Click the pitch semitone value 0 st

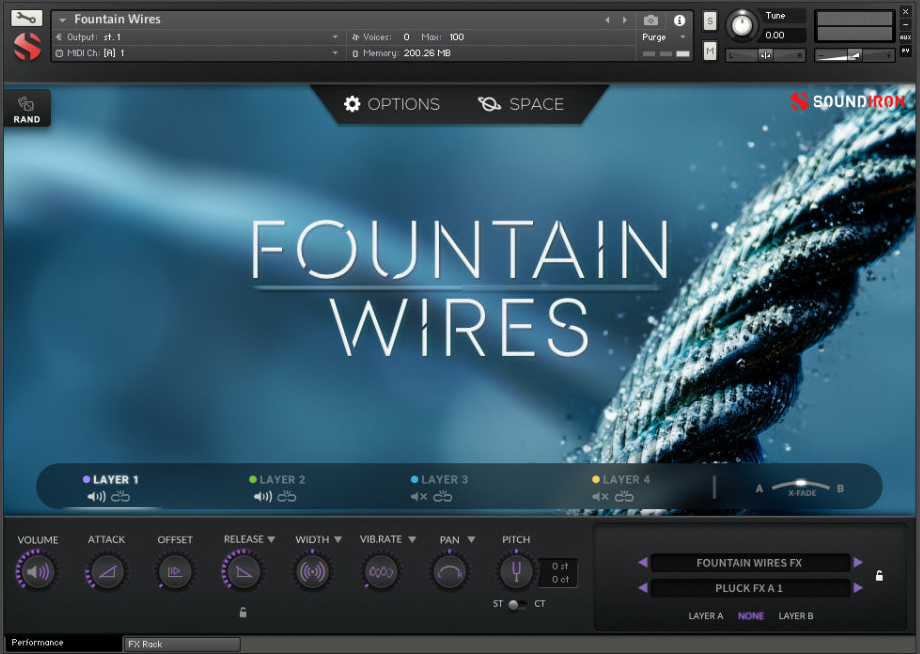point(560,566)
